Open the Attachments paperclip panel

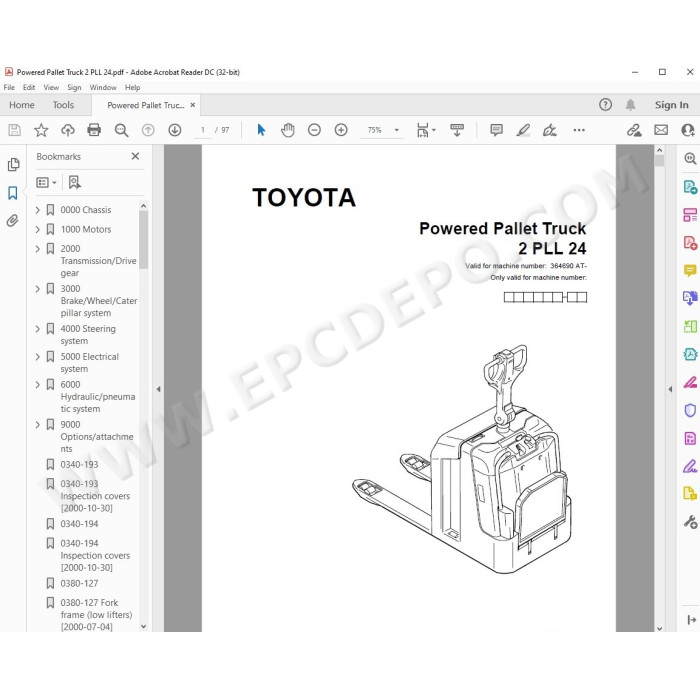pyautogui.click(x=12, y=221)
